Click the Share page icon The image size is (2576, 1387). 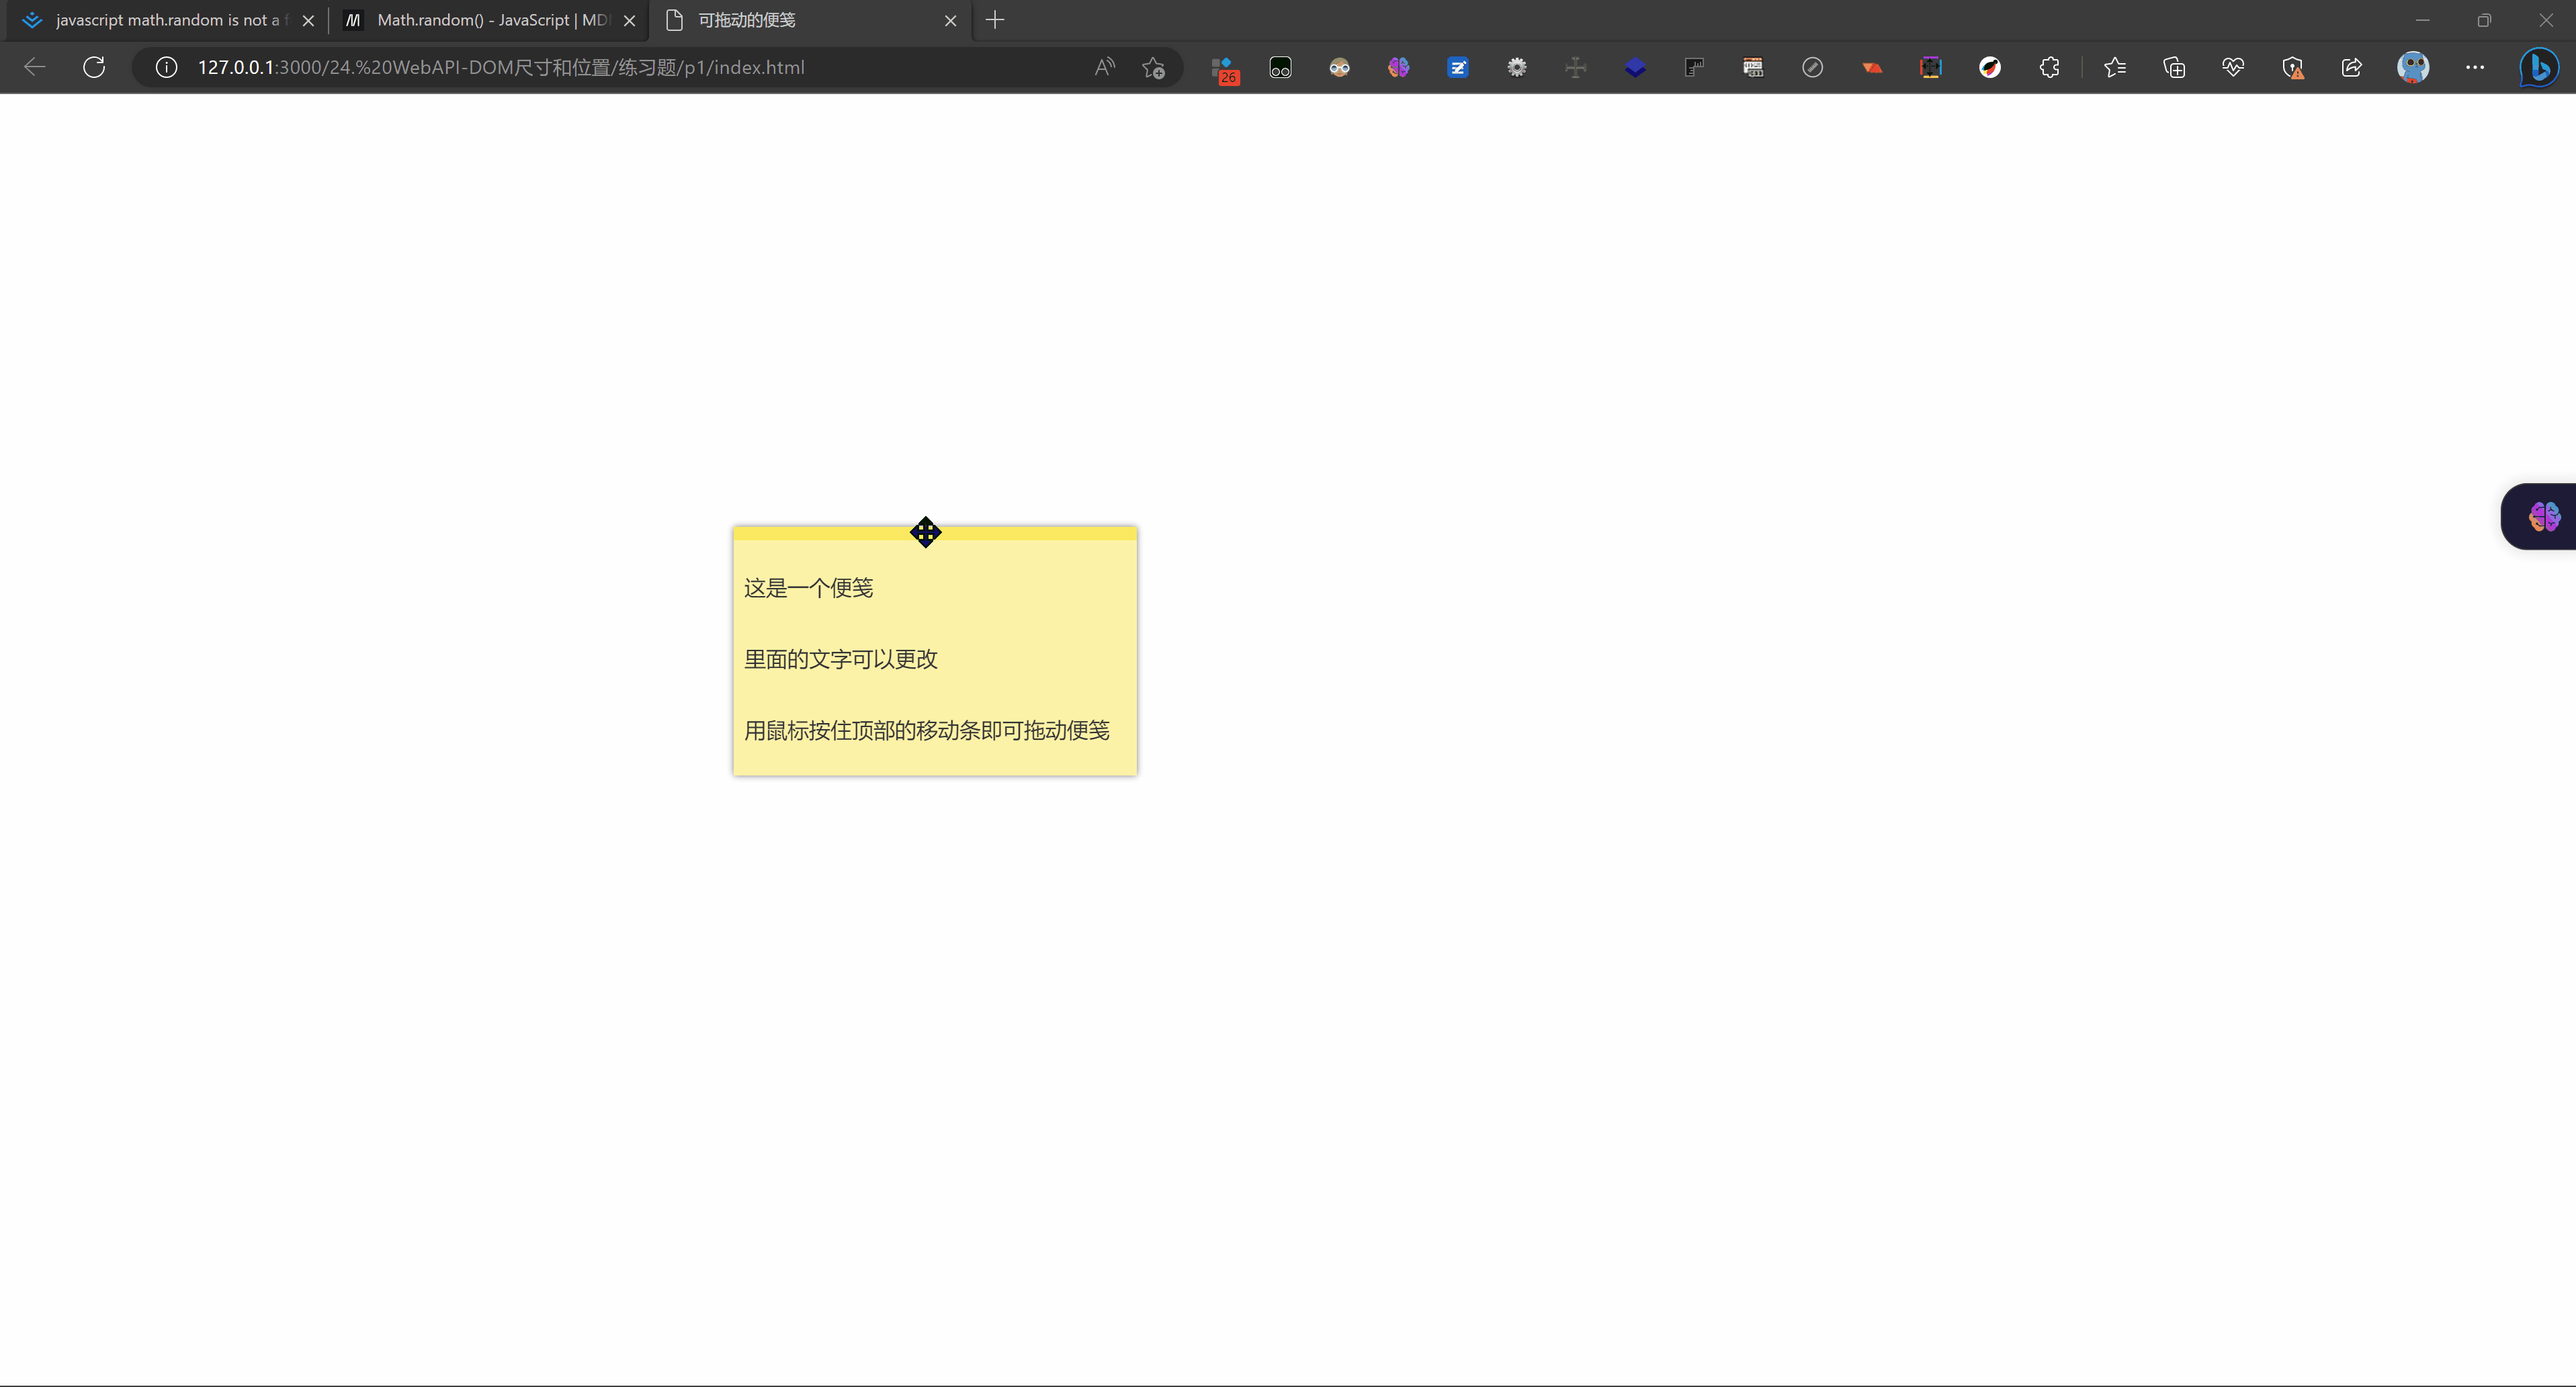coord(2351,67)
